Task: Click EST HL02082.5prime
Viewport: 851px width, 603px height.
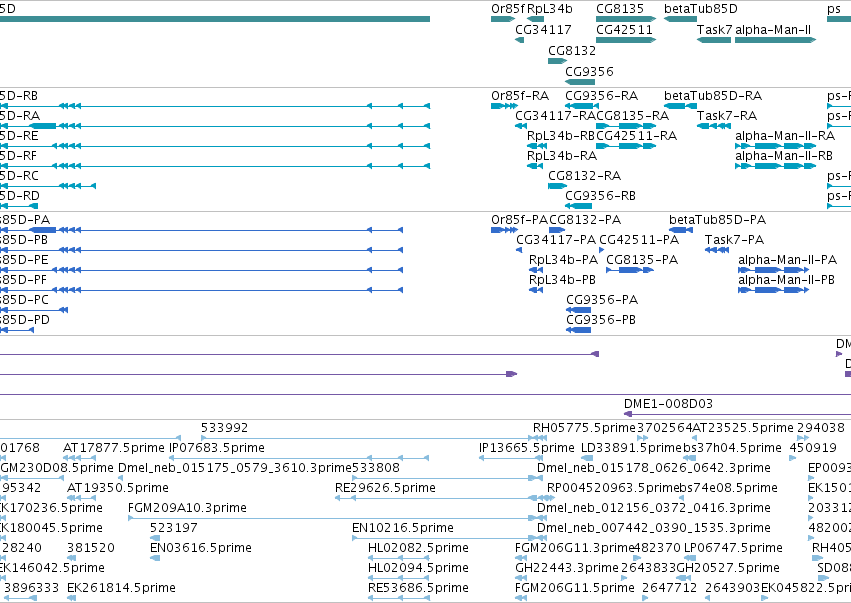Action: pyautogui.click(x=418, y=548)
